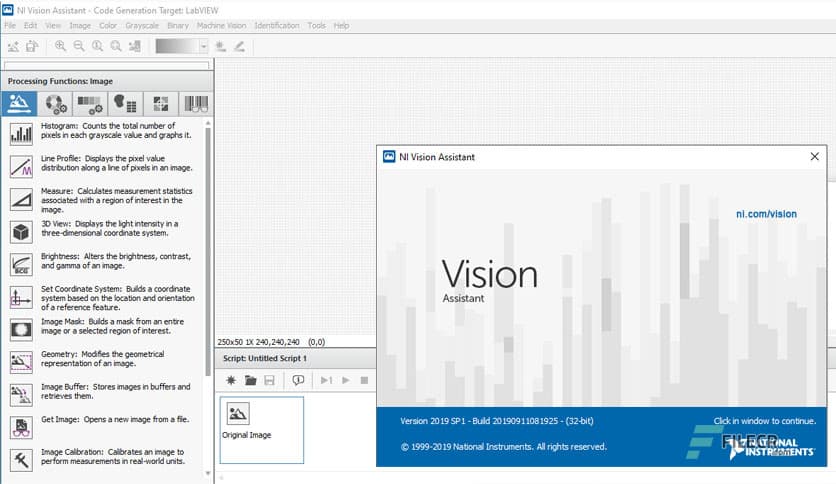Image resolution: width=836 pixels, height=484 pixels.
Task: Click the Histogram function icon
Action: click(x=21, y=134)
